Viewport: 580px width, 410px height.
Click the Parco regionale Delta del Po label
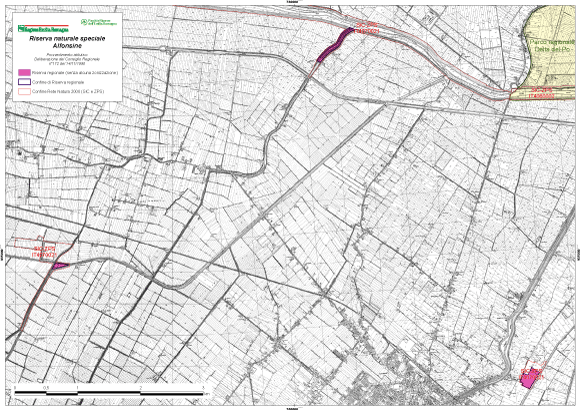551,46
